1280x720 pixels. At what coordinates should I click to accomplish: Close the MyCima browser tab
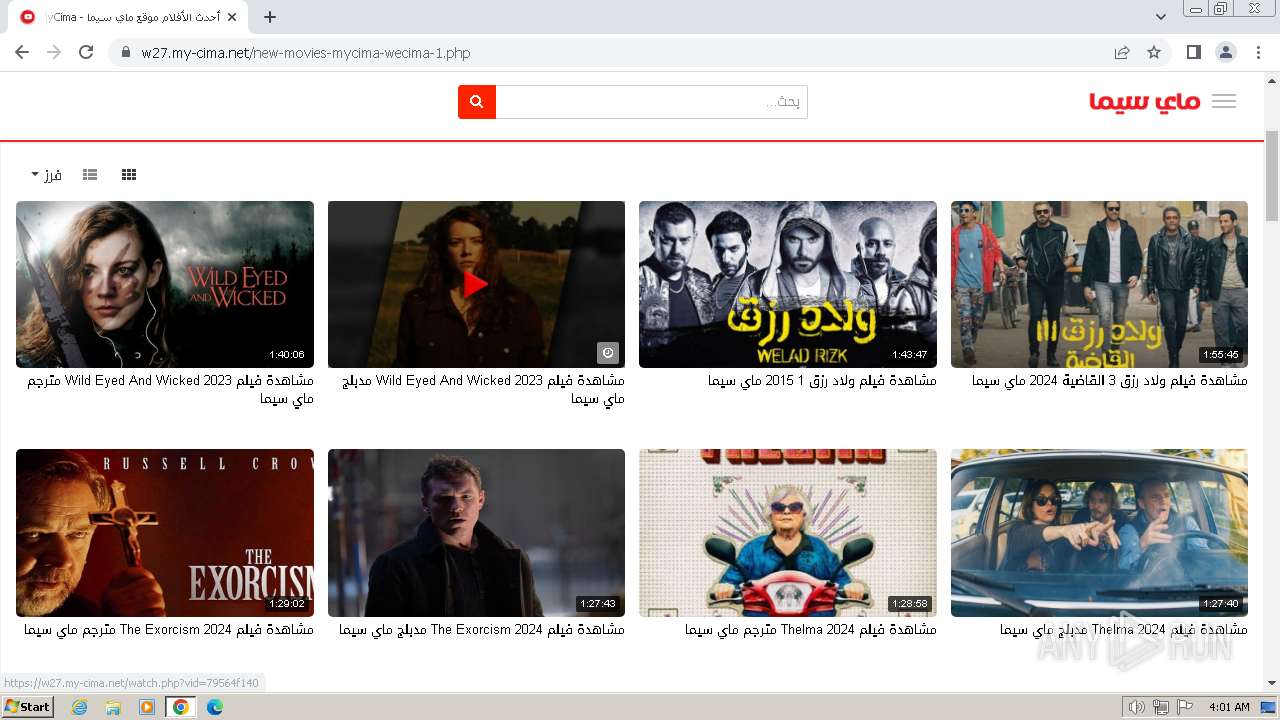pos(232,17)
